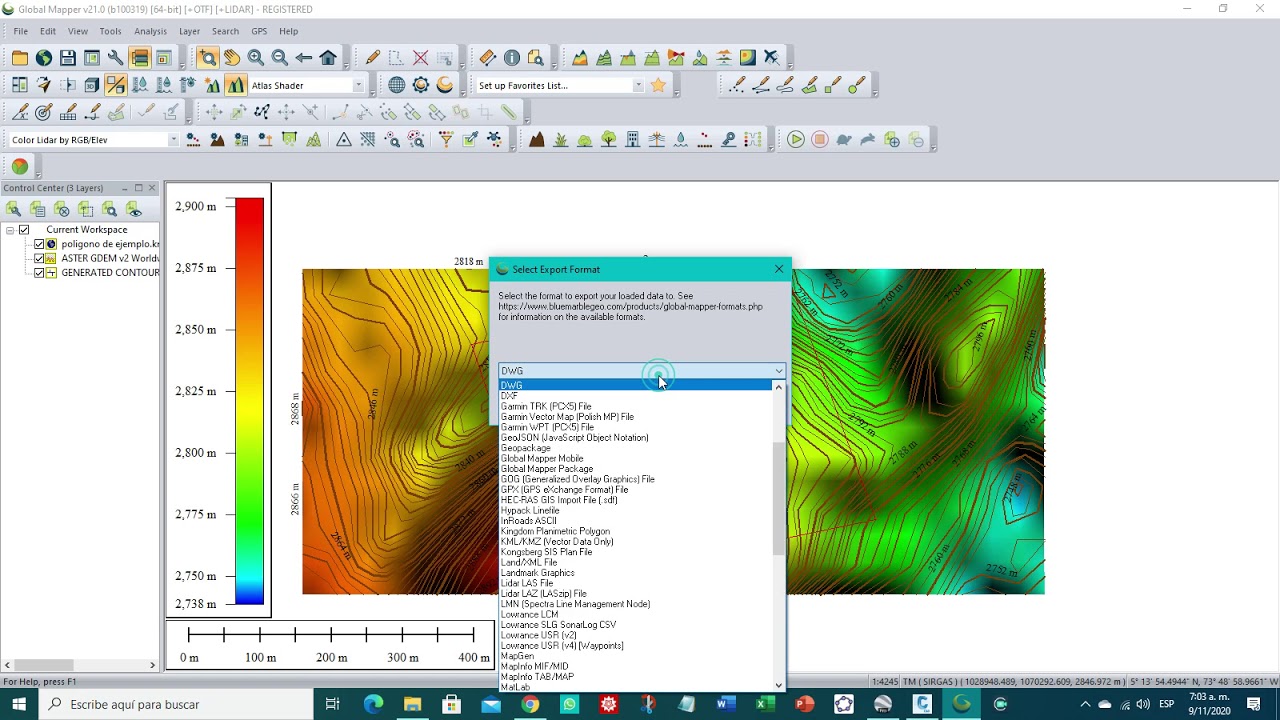This screenshot has height=720, width=1280.
Task: Click the Home full view icon
Action: (x=327, y=58)
